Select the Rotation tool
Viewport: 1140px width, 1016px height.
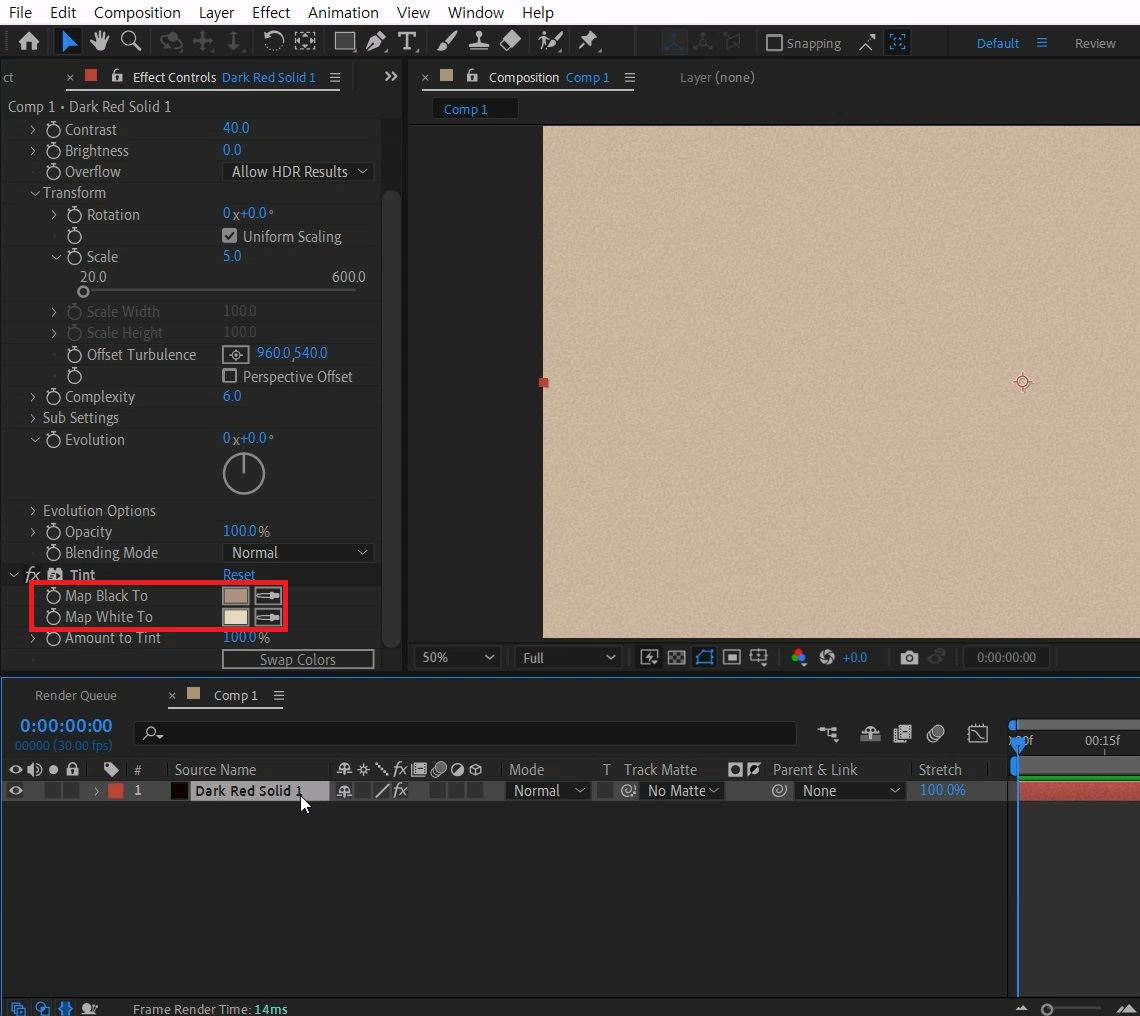point(273,41)
